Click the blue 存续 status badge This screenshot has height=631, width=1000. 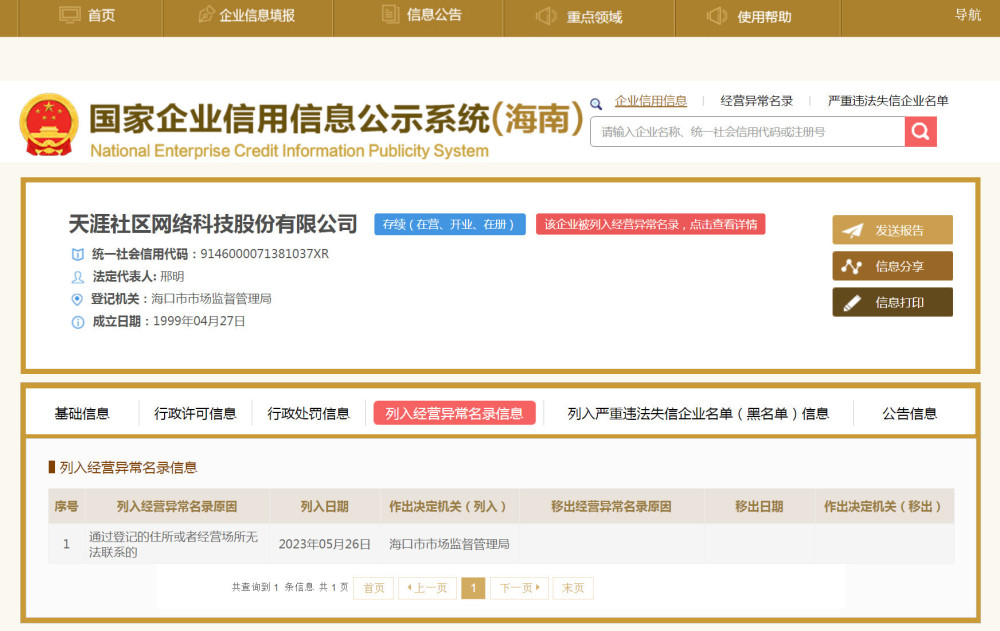click(450, 224)
